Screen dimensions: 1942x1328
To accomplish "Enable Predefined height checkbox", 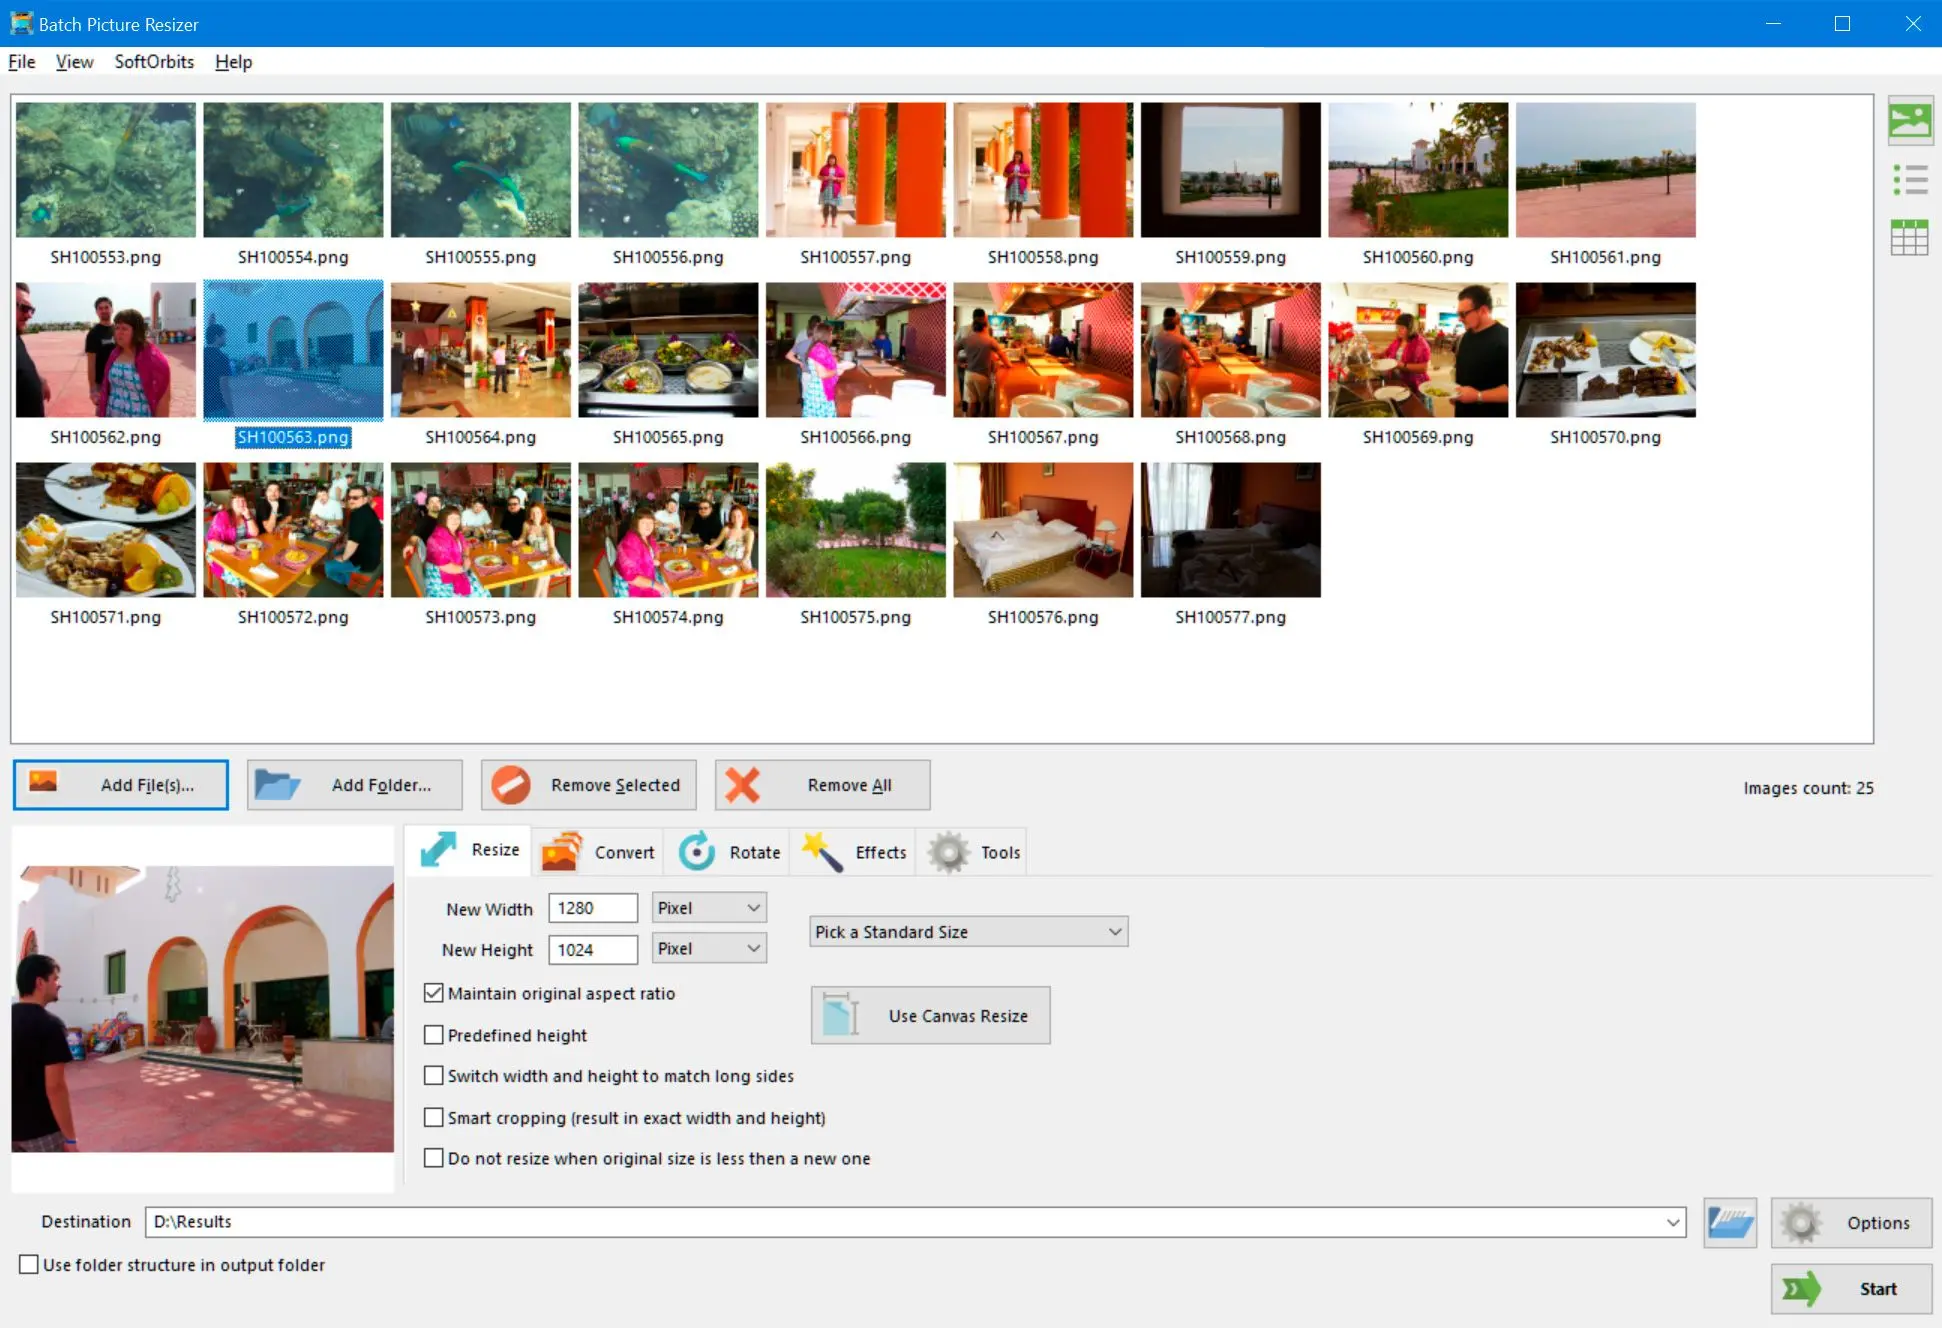I will pyautogui.click(x=435, y=1034).
